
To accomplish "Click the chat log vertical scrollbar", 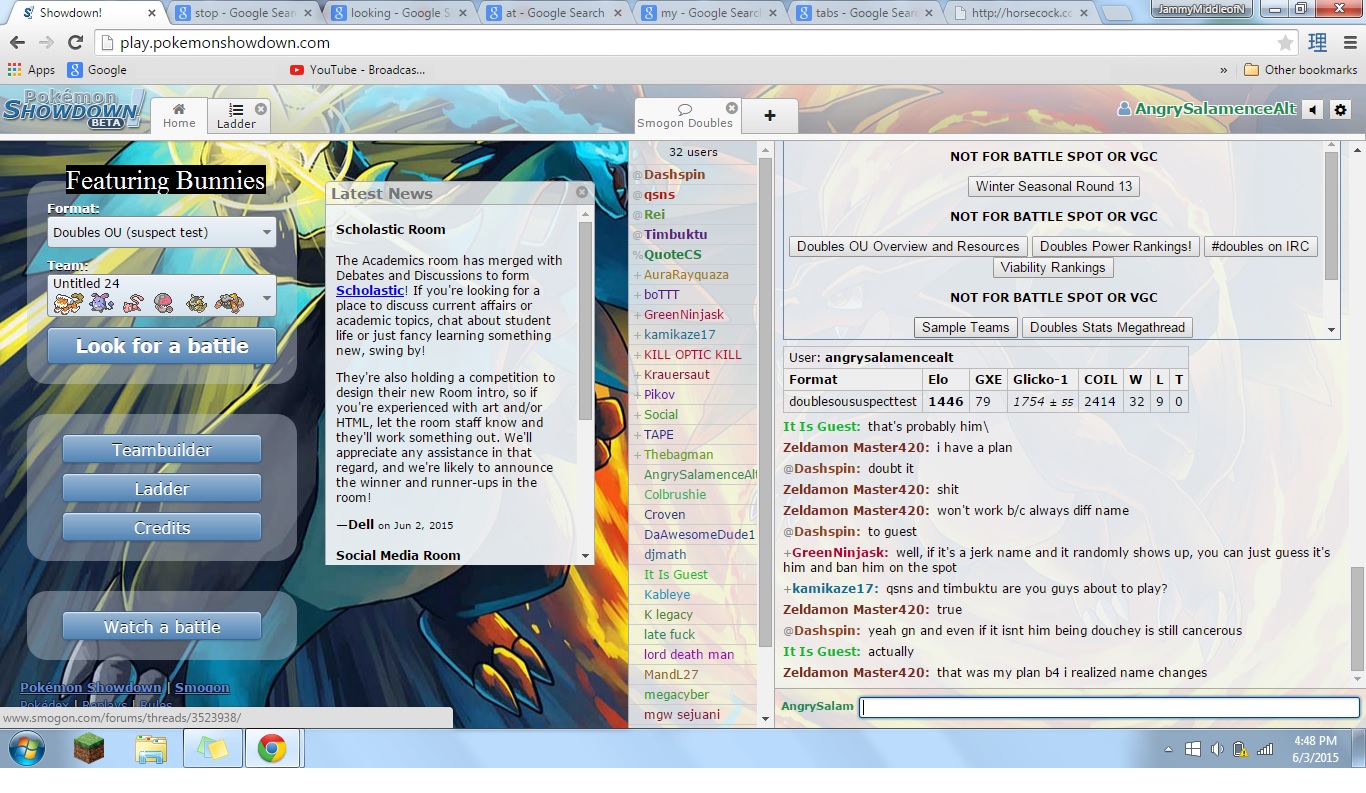I will click(1357, 619).
